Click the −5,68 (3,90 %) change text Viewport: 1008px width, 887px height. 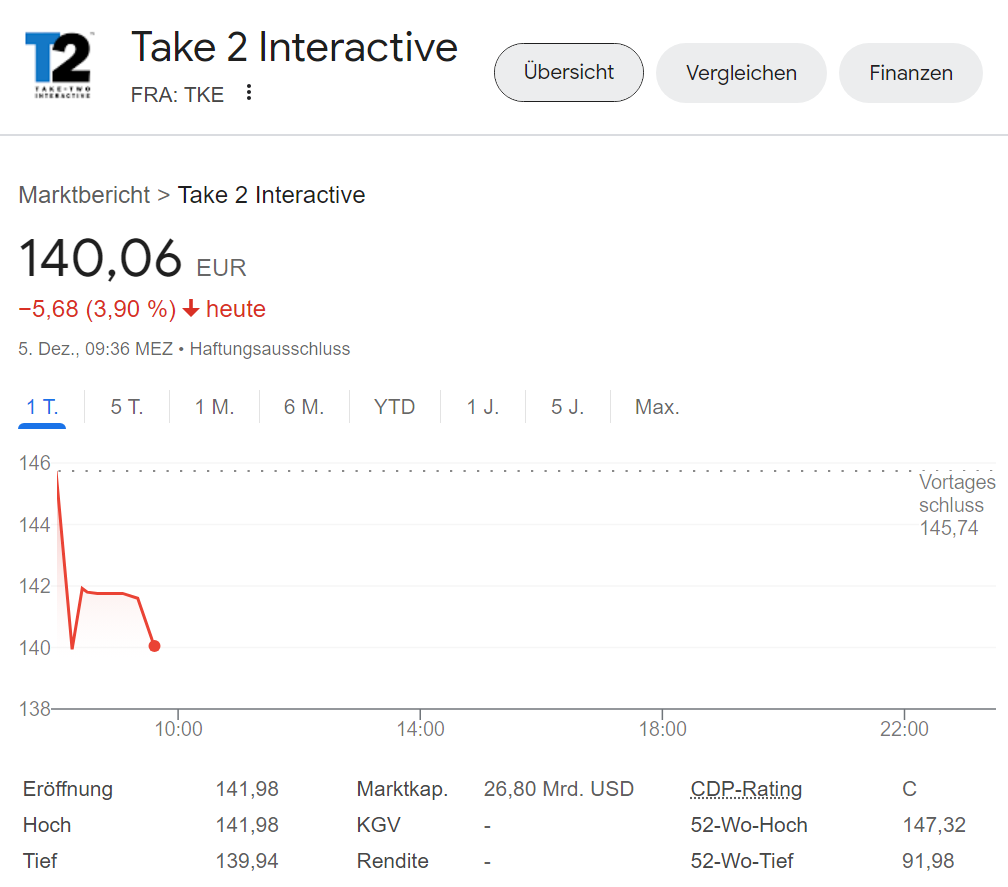click(97, 309)
